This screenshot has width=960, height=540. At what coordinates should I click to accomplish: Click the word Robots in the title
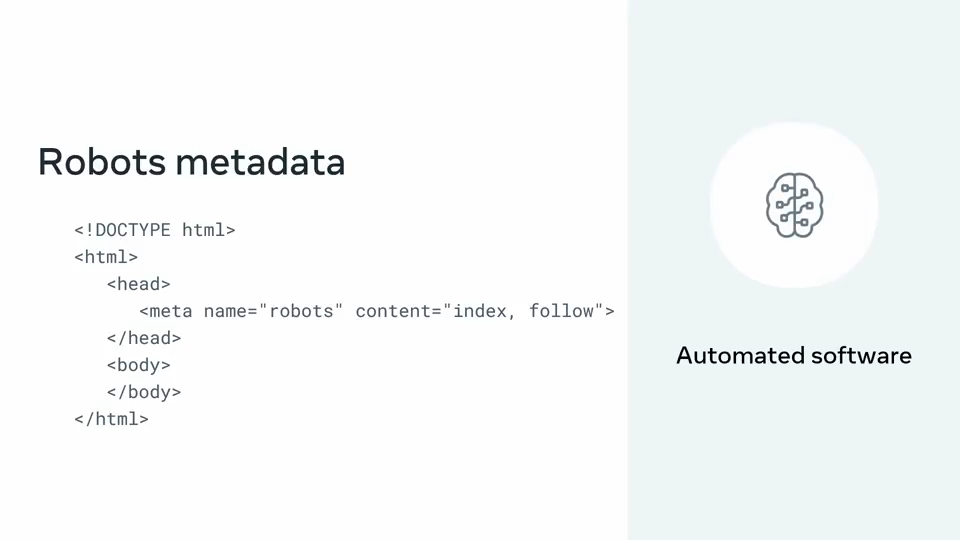click(102, 162)
